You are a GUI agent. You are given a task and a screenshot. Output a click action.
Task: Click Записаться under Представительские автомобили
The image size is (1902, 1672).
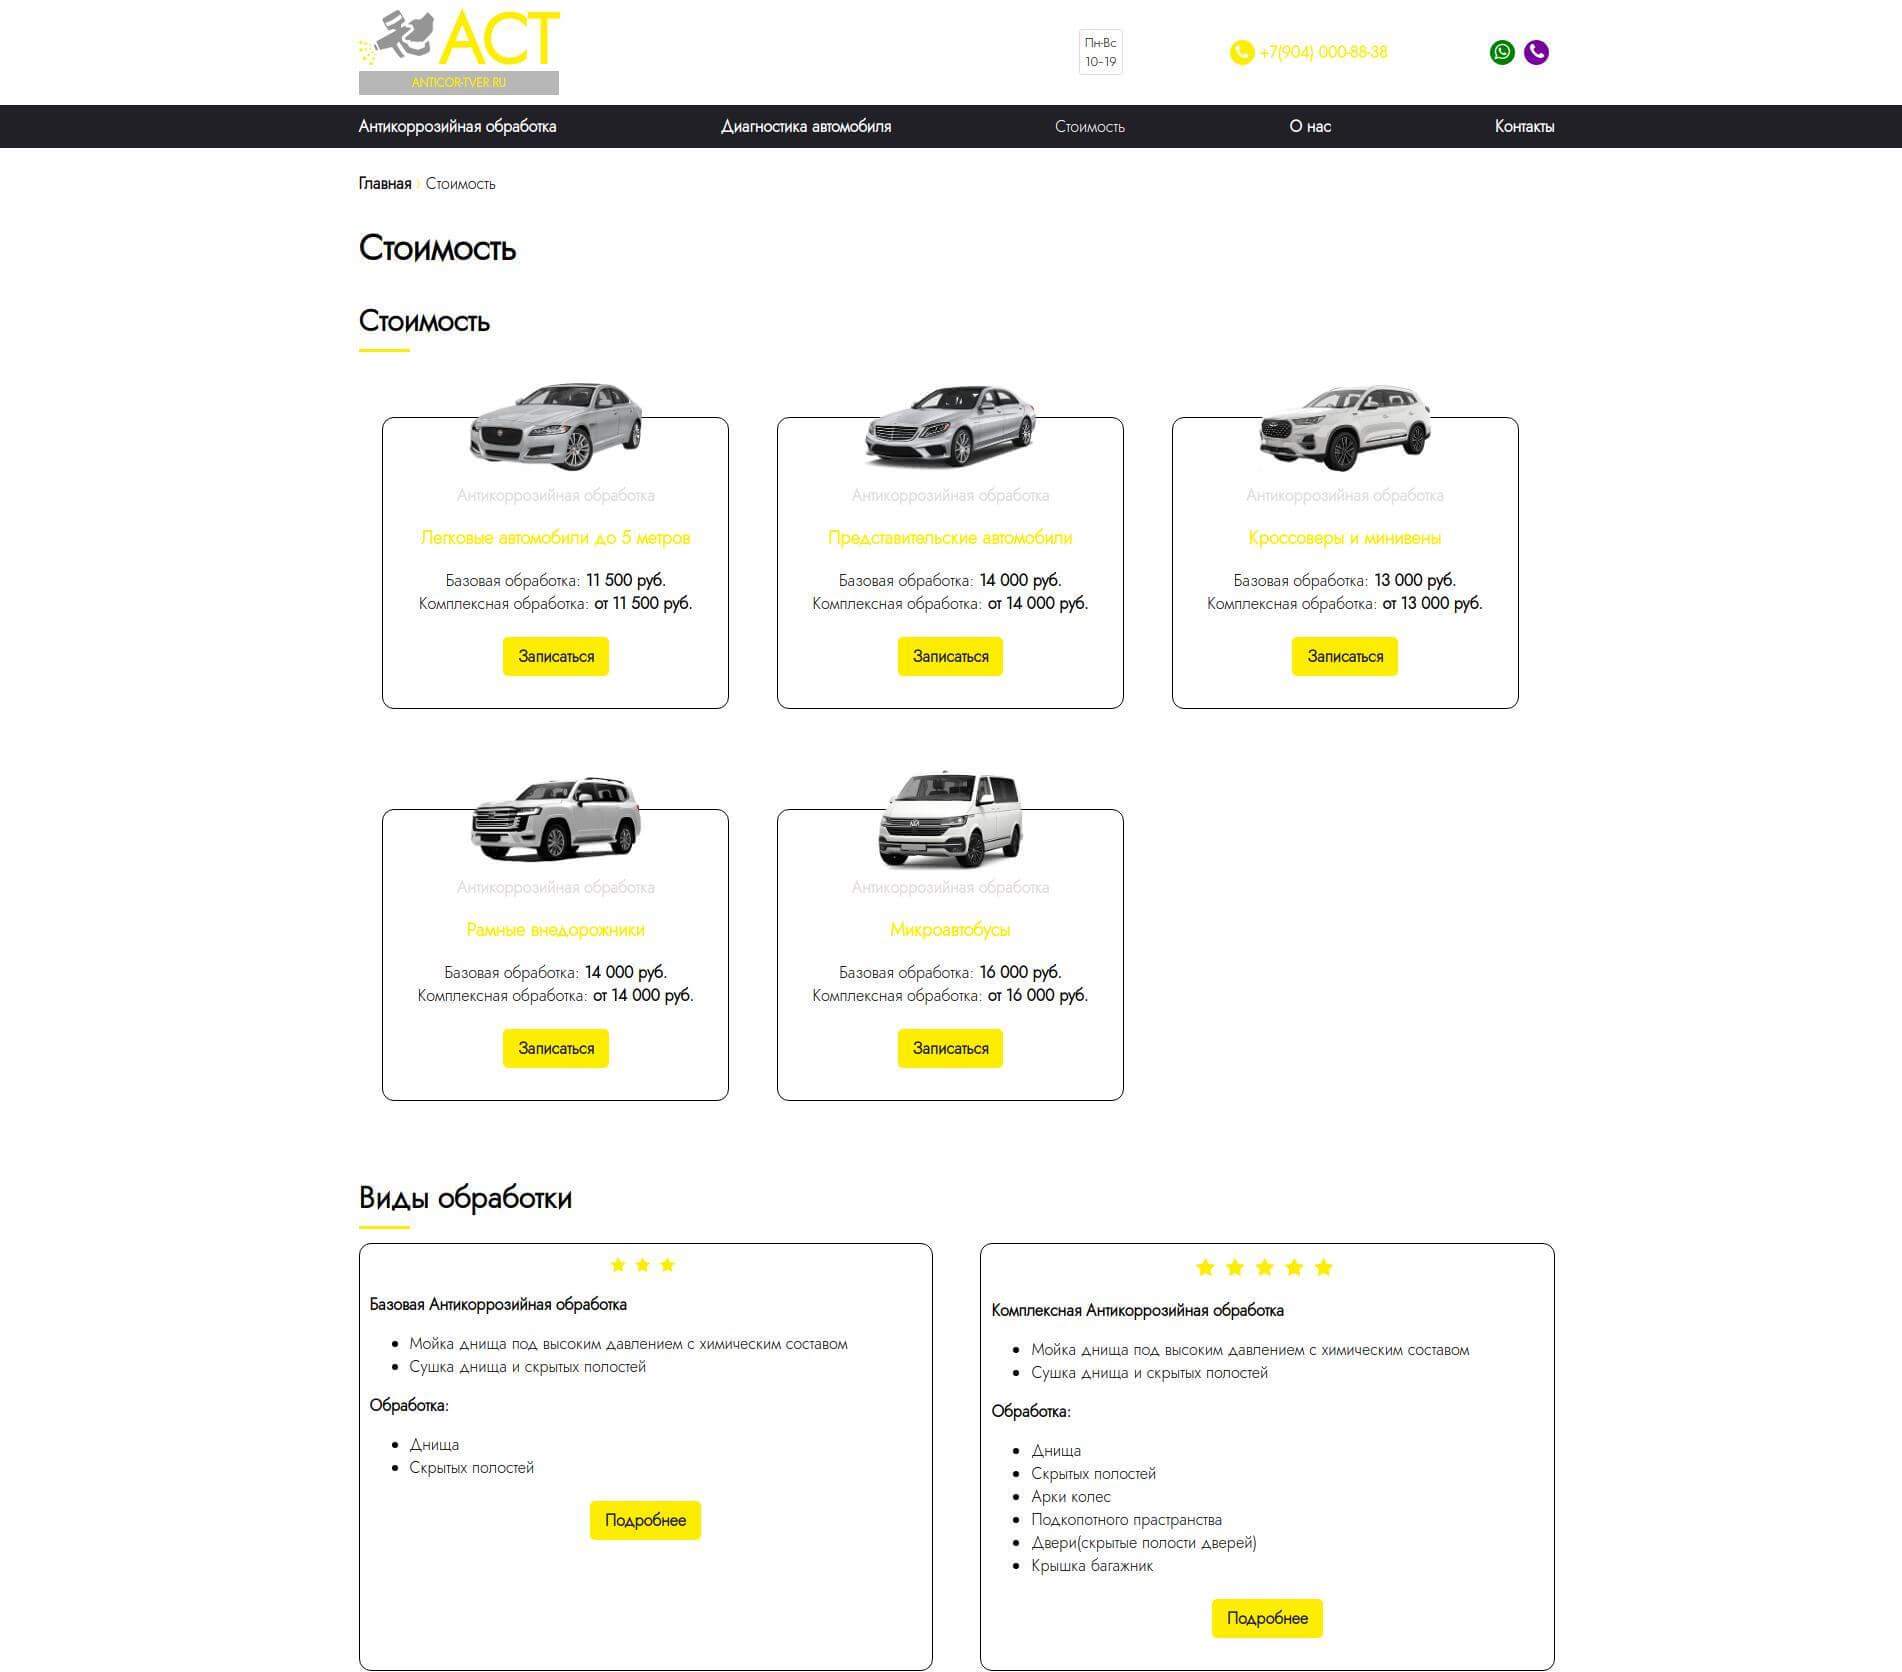point(950,657)
